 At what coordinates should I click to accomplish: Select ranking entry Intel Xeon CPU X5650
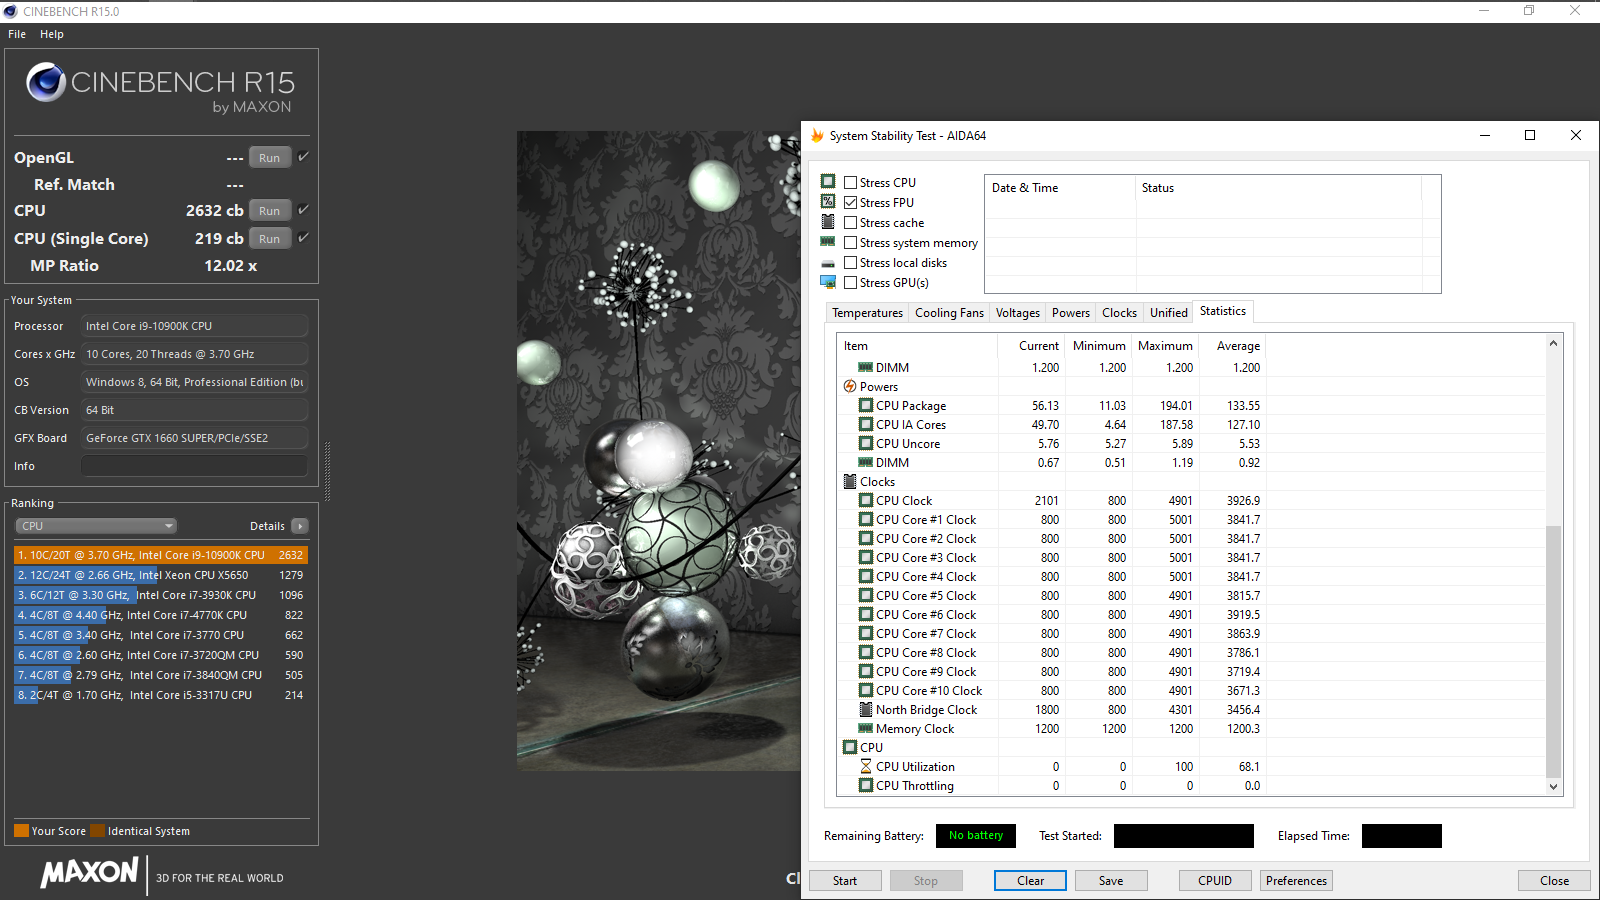click(x=161, y=575)
